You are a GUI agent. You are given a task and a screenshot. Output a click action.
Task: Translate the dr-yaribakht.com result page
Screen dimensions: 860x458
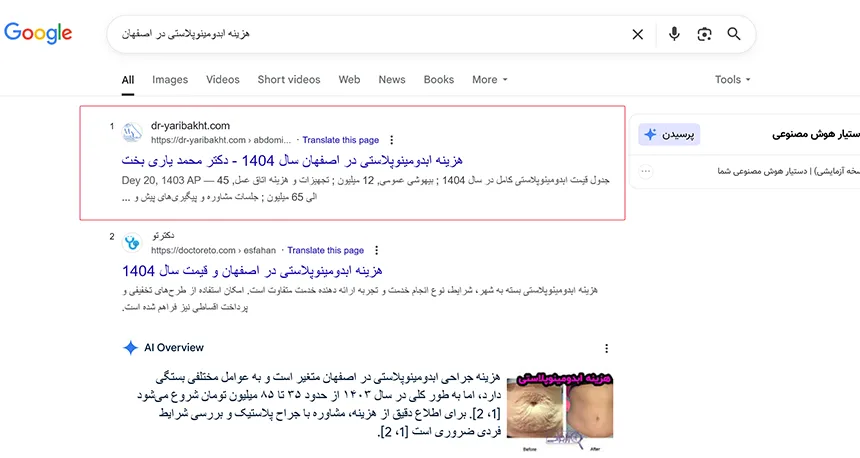point(340,140)
